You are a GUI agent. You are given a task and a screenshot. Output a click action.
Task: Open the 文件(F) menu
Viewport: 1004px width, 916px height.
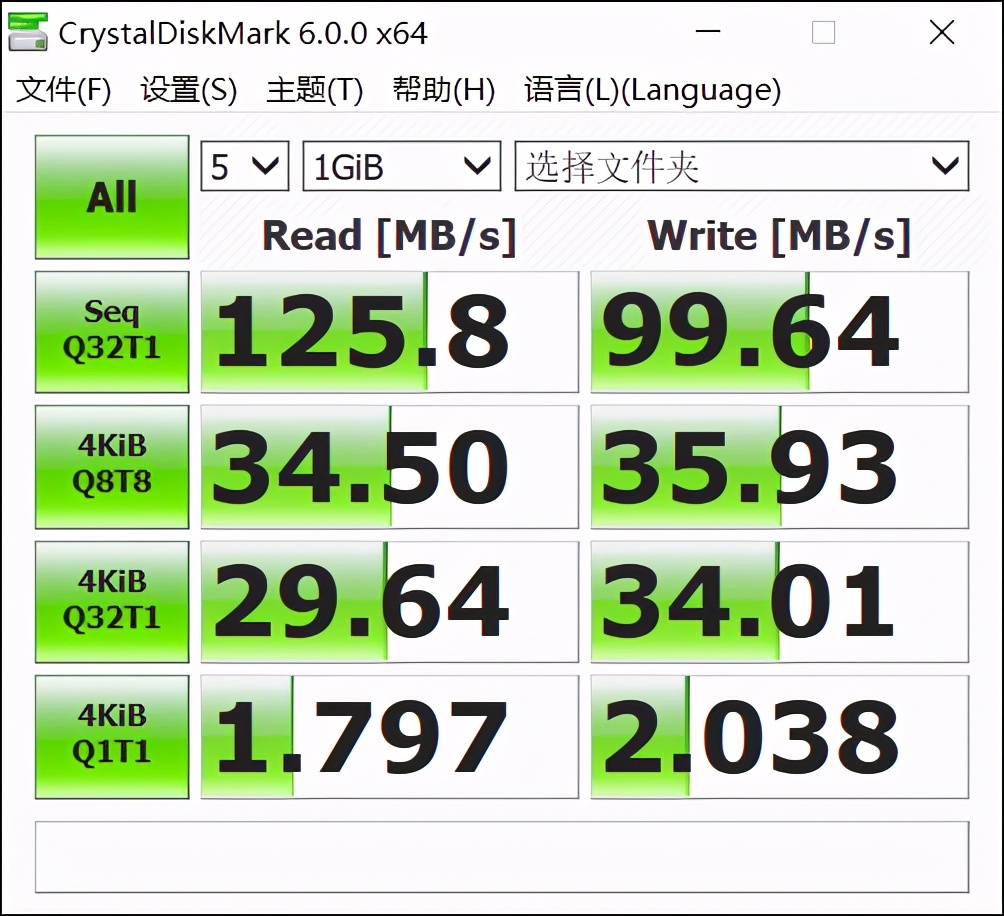[63, 90]
